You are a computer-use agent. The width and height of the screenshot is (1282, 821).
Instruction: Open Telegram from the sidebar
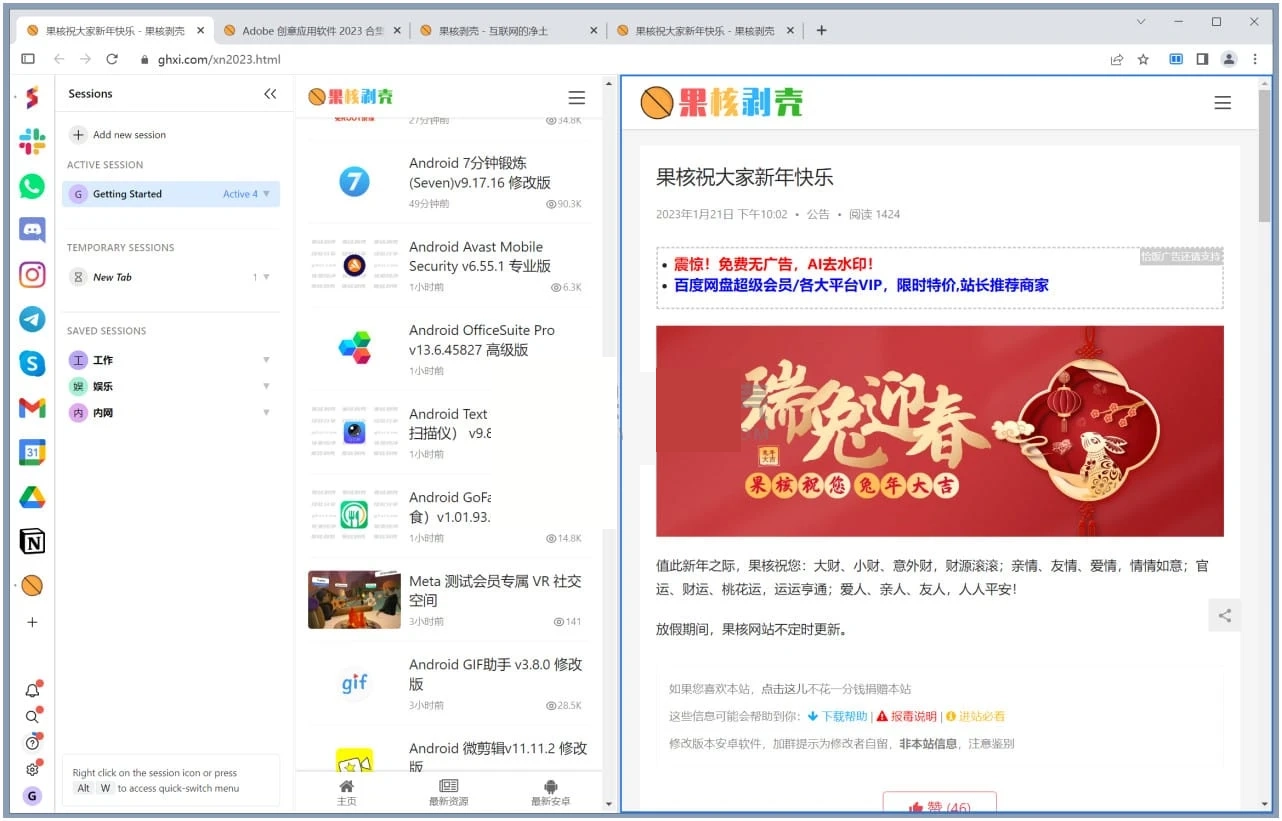click(x=31, y=319)
